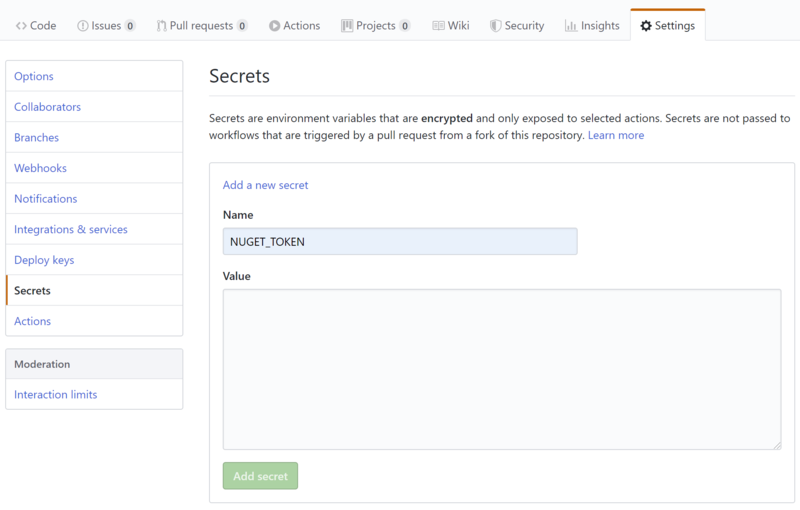Click the Insights graph icon

pyautogui.click(x=570, y=26)
